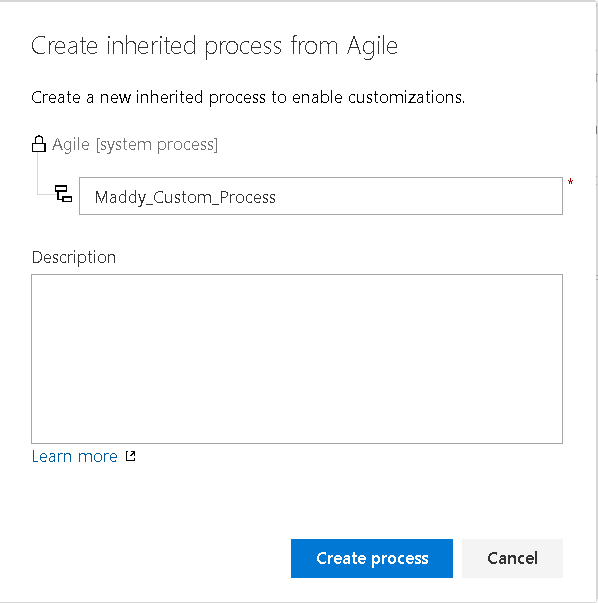Click the inherited process hierarchy icon
The width and height of the screenshot is (598, 603).
63,193
